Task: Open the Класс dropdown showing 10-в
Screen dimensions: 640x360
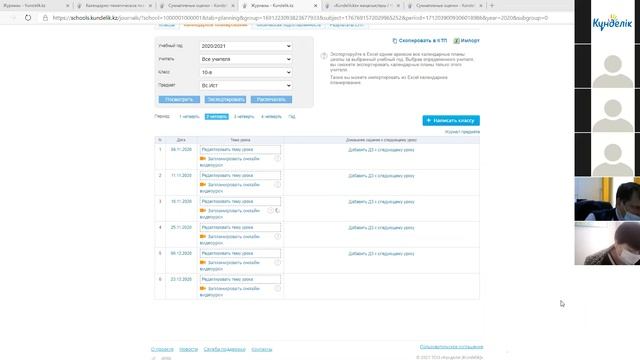Action: point(246,72)
